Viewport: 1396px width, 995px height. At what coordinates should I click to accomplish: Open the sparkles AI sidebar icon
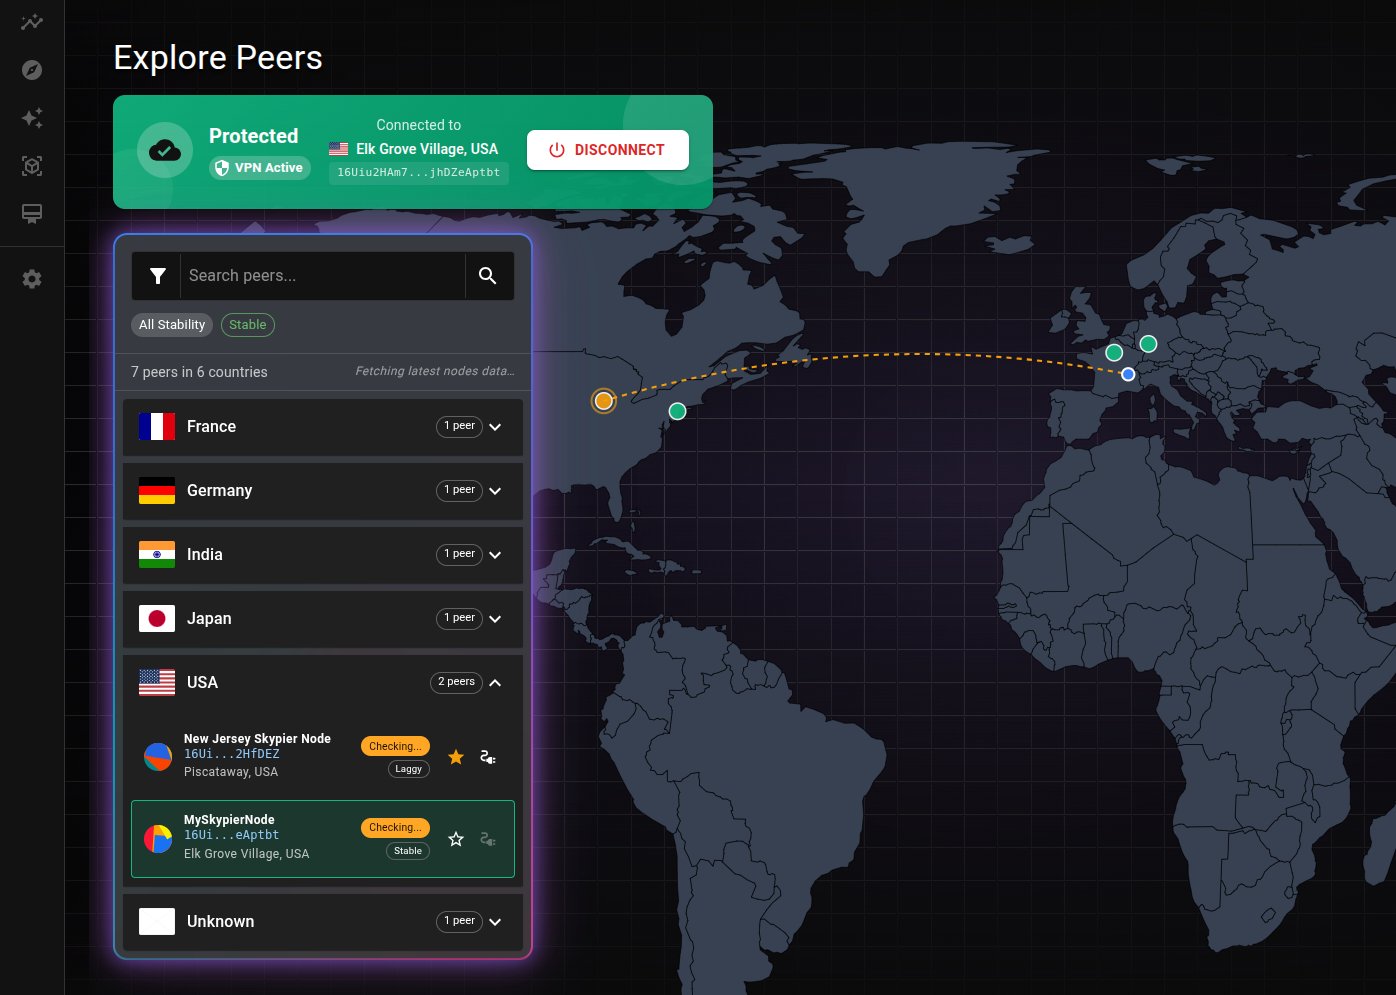click(32, 118)
